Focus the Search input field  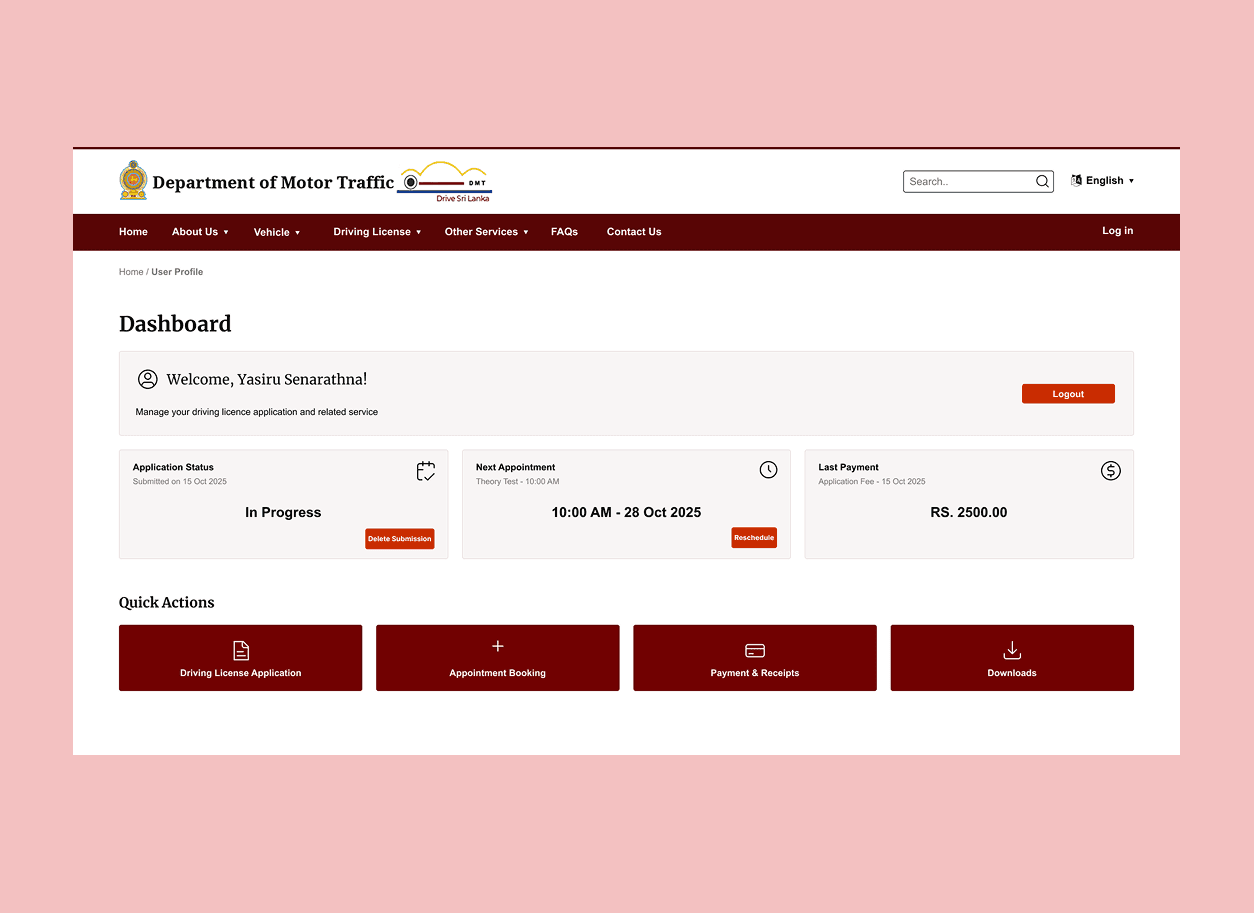(967, 182)
